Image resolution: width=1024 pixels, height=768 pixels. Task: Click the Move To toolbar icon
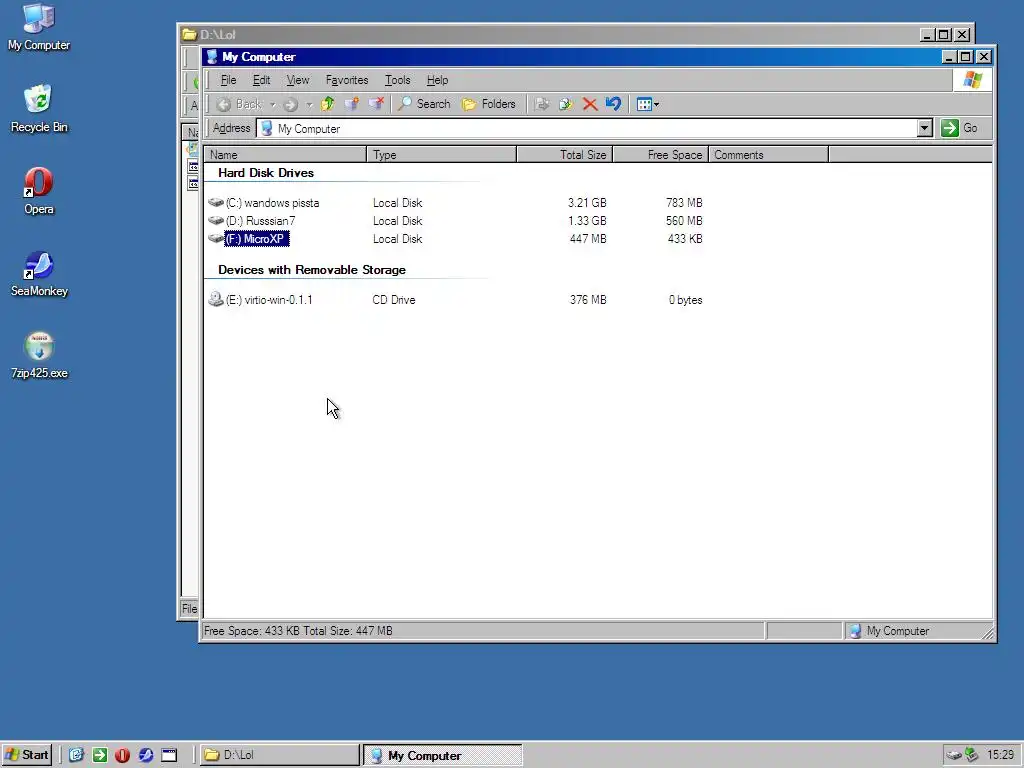pyautogui.click(x=541, y=104)
